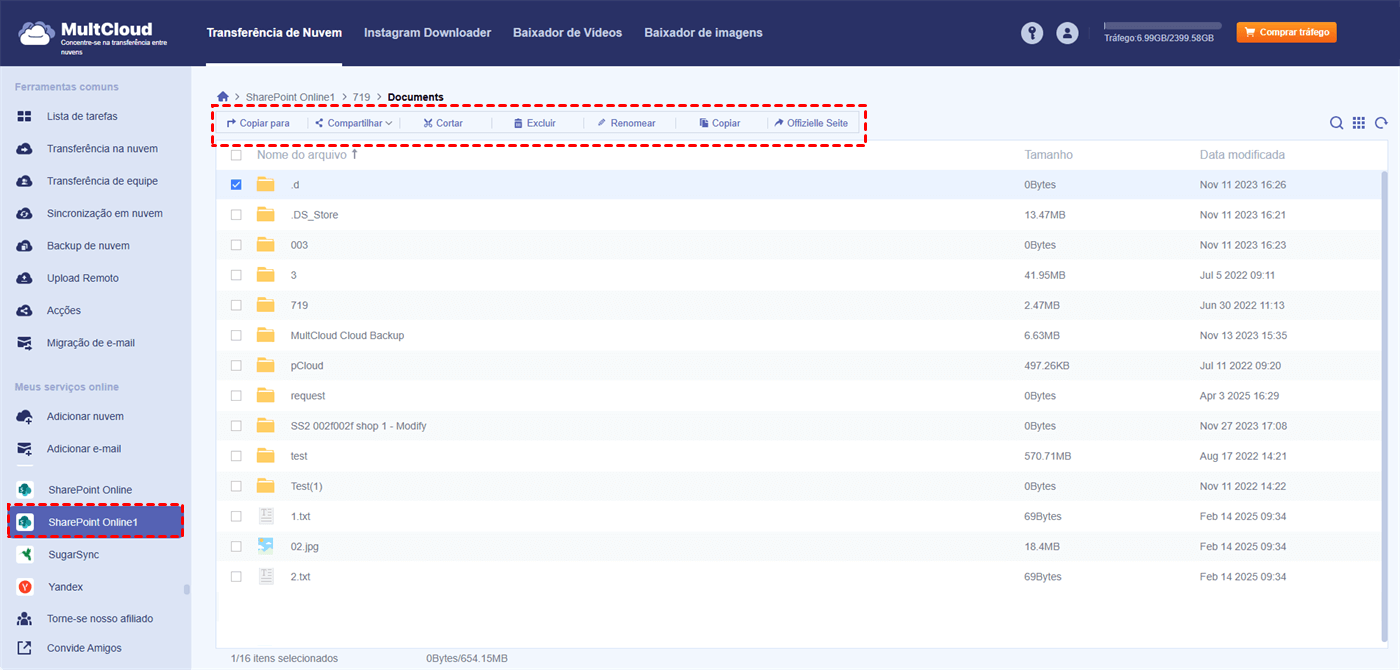Open the SS2 002f002f shop 1 - Modify folder
The height and width of the screenshot is (670, 1400).
(358, 426)
